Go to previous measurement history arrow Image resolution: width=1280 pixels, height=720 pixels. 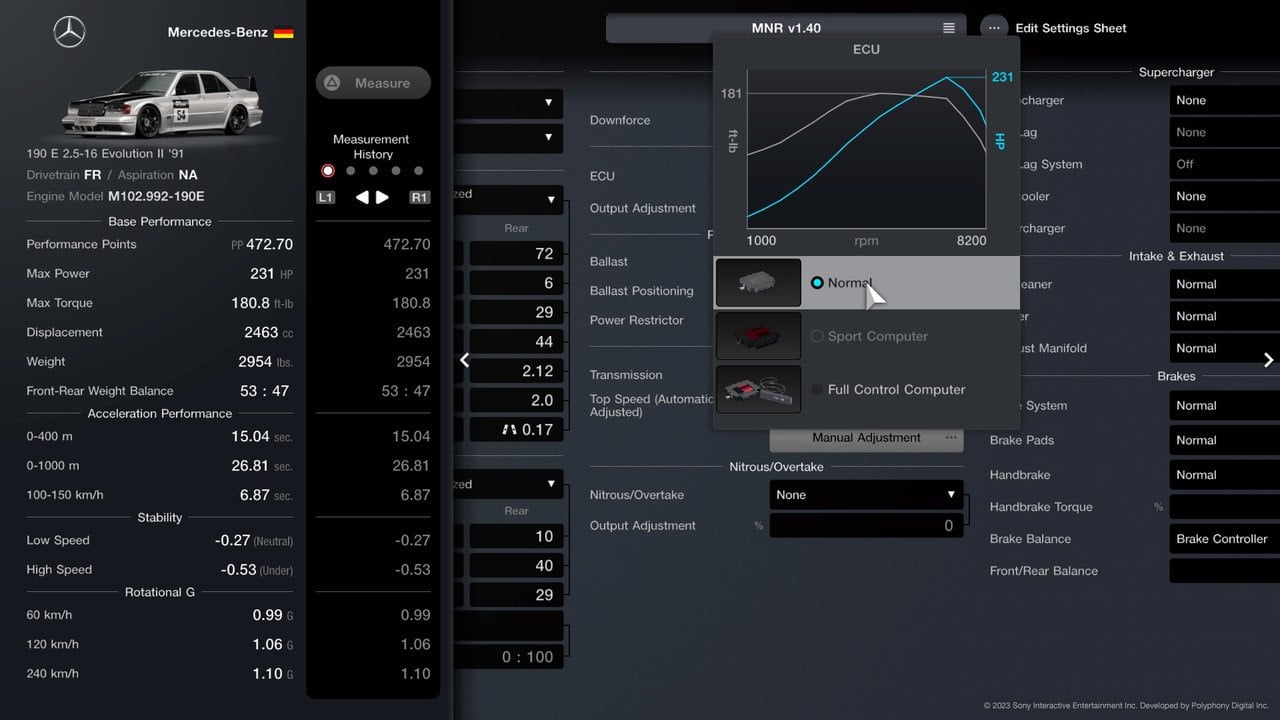[362, 197]
